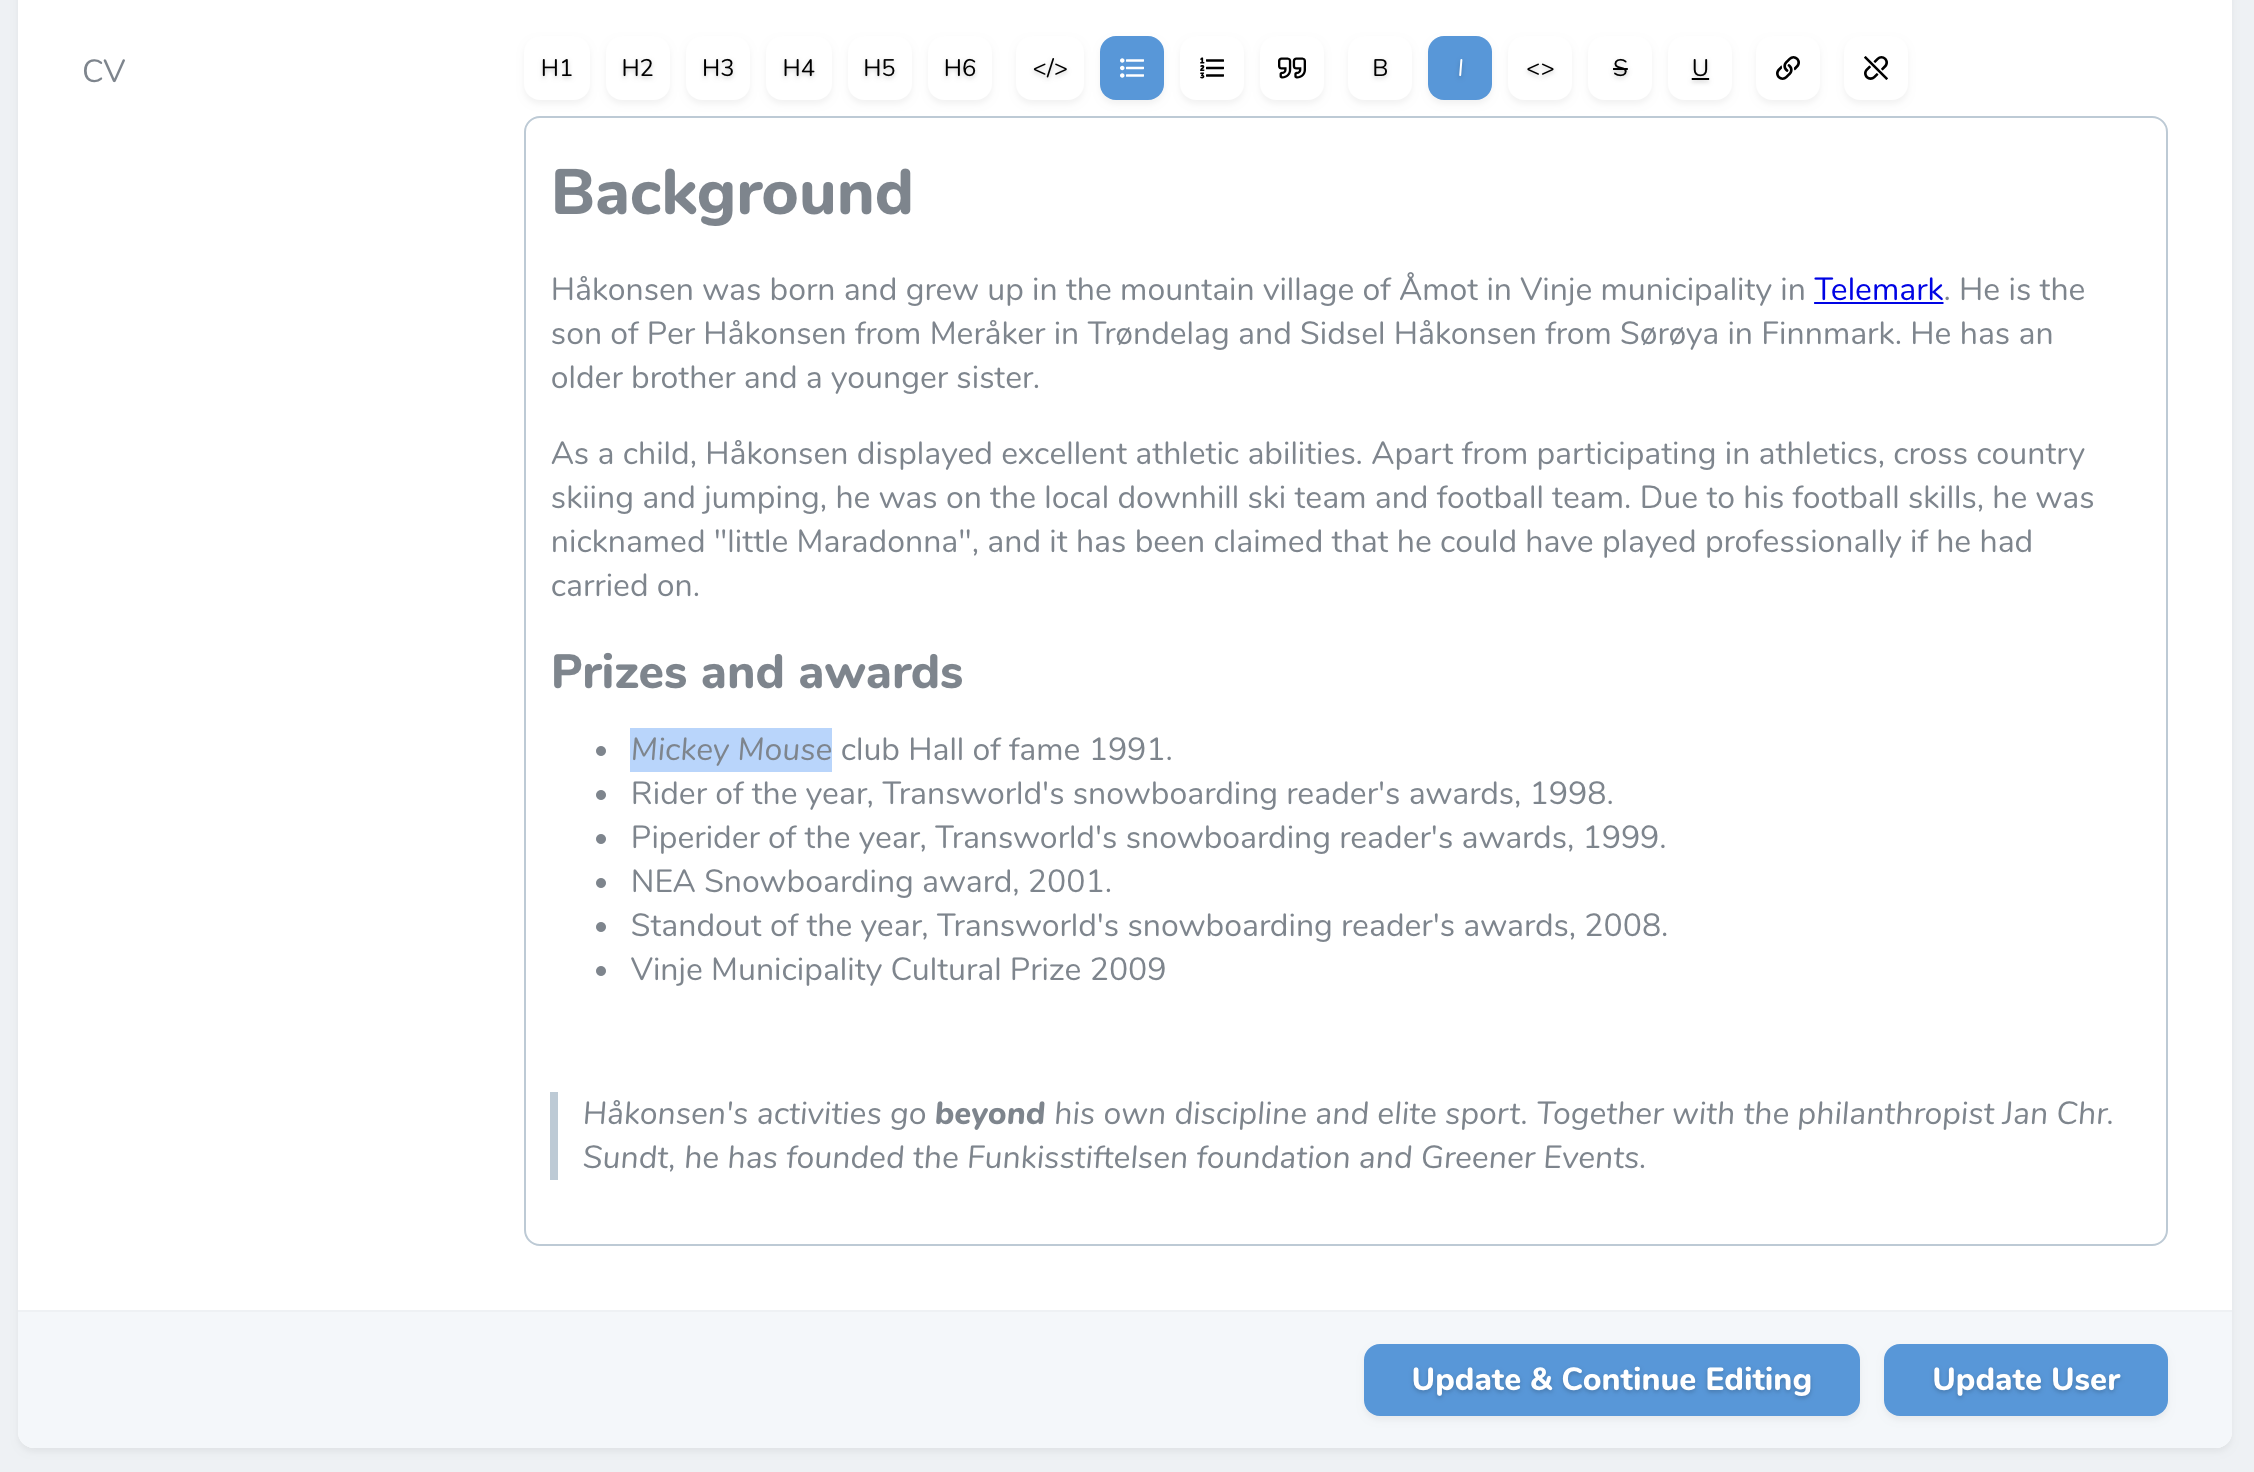Click the clear formatting icon
The width and height of the screenshot is (2254, 1472).
[1873, 69]
